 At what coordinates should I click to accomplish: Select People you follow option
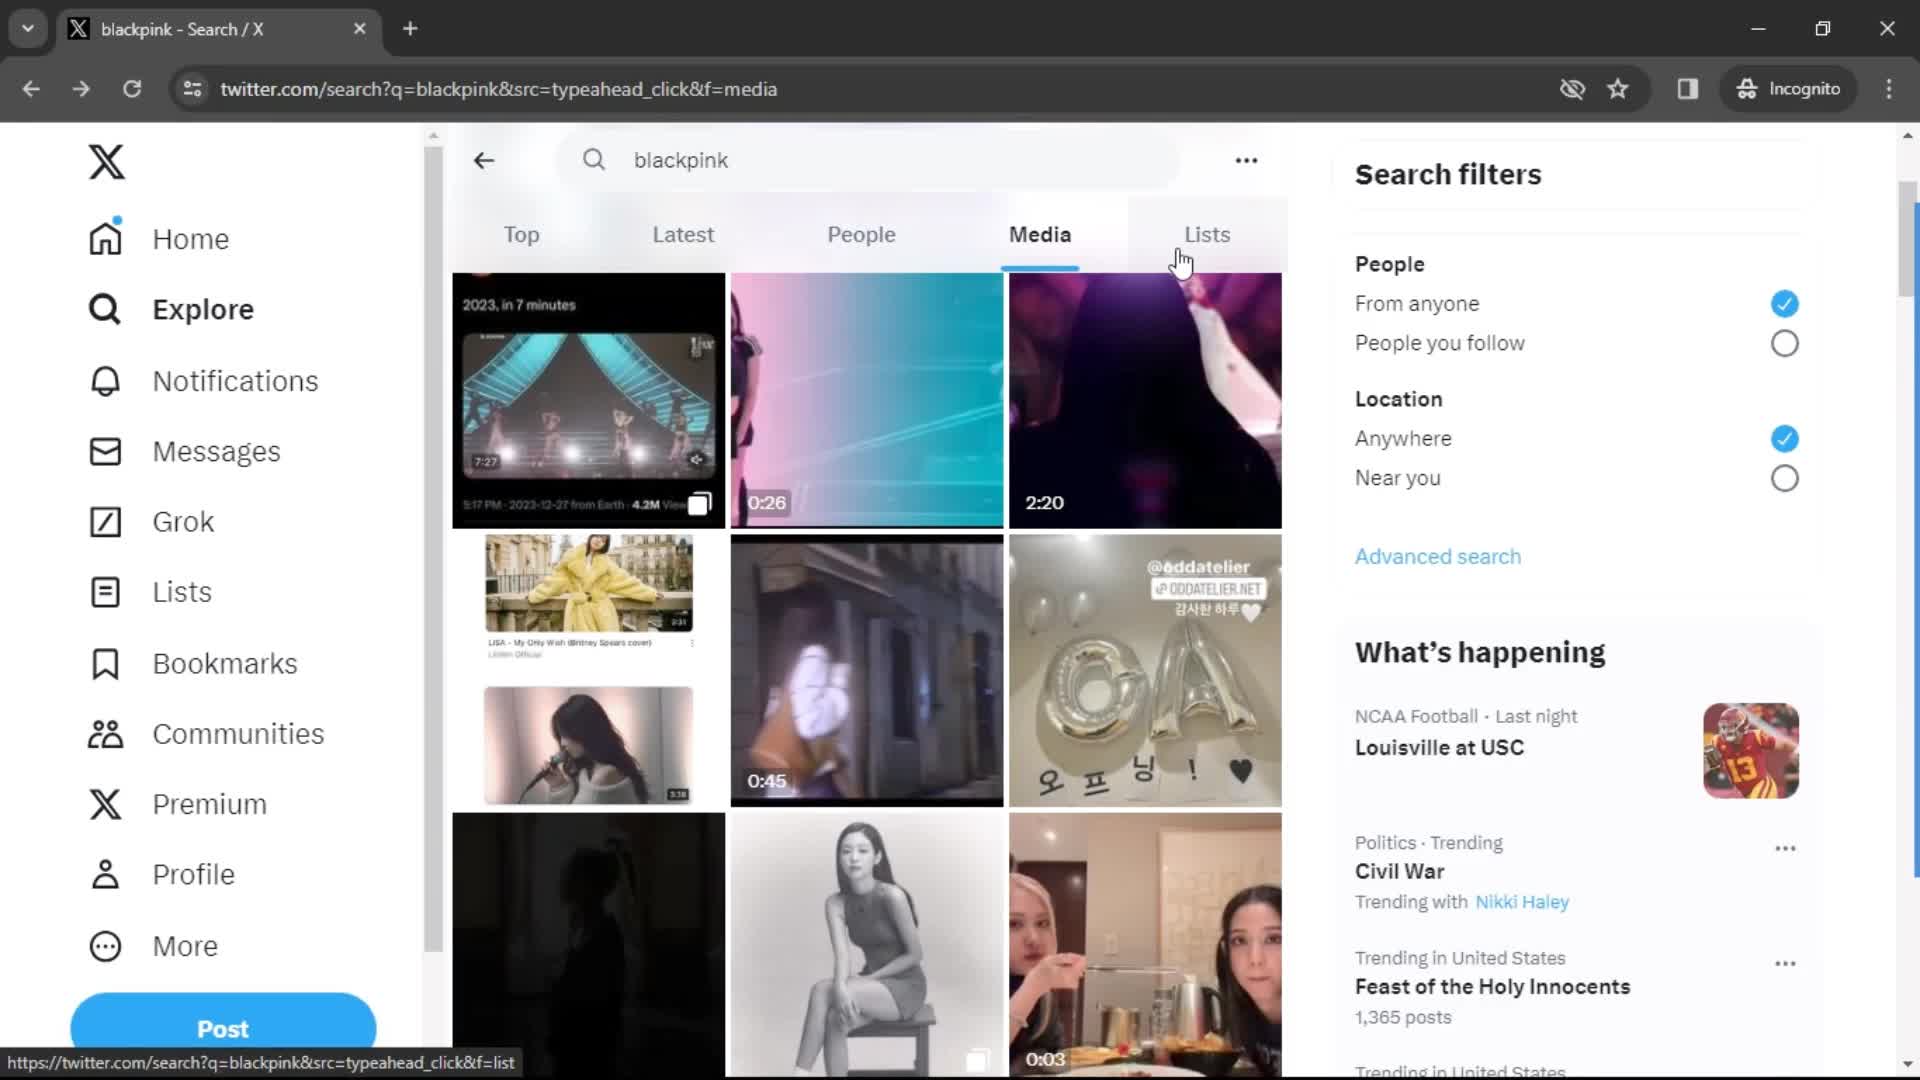point(1784,343)
